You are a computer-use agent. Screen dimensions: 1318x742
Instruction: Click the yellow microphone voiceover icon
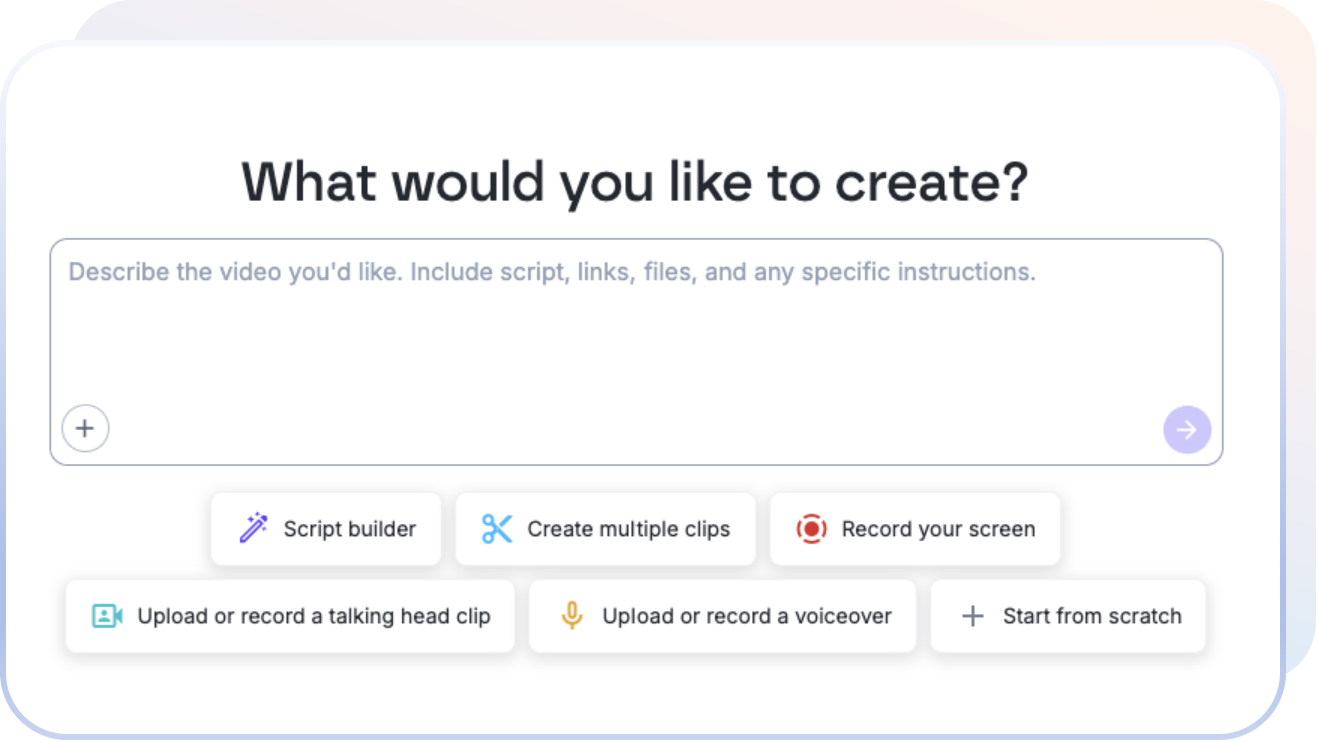coord(572,616)
